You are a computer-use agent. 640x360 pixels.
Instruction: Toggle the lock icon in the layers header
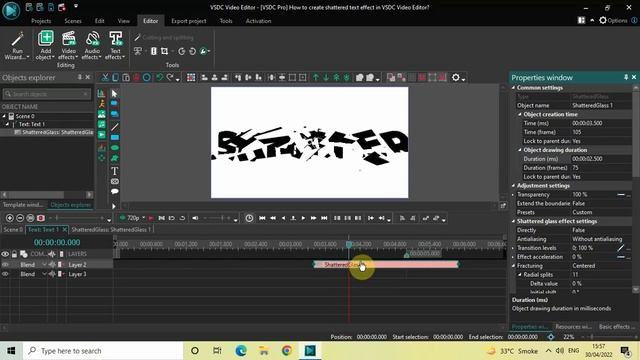14,254
